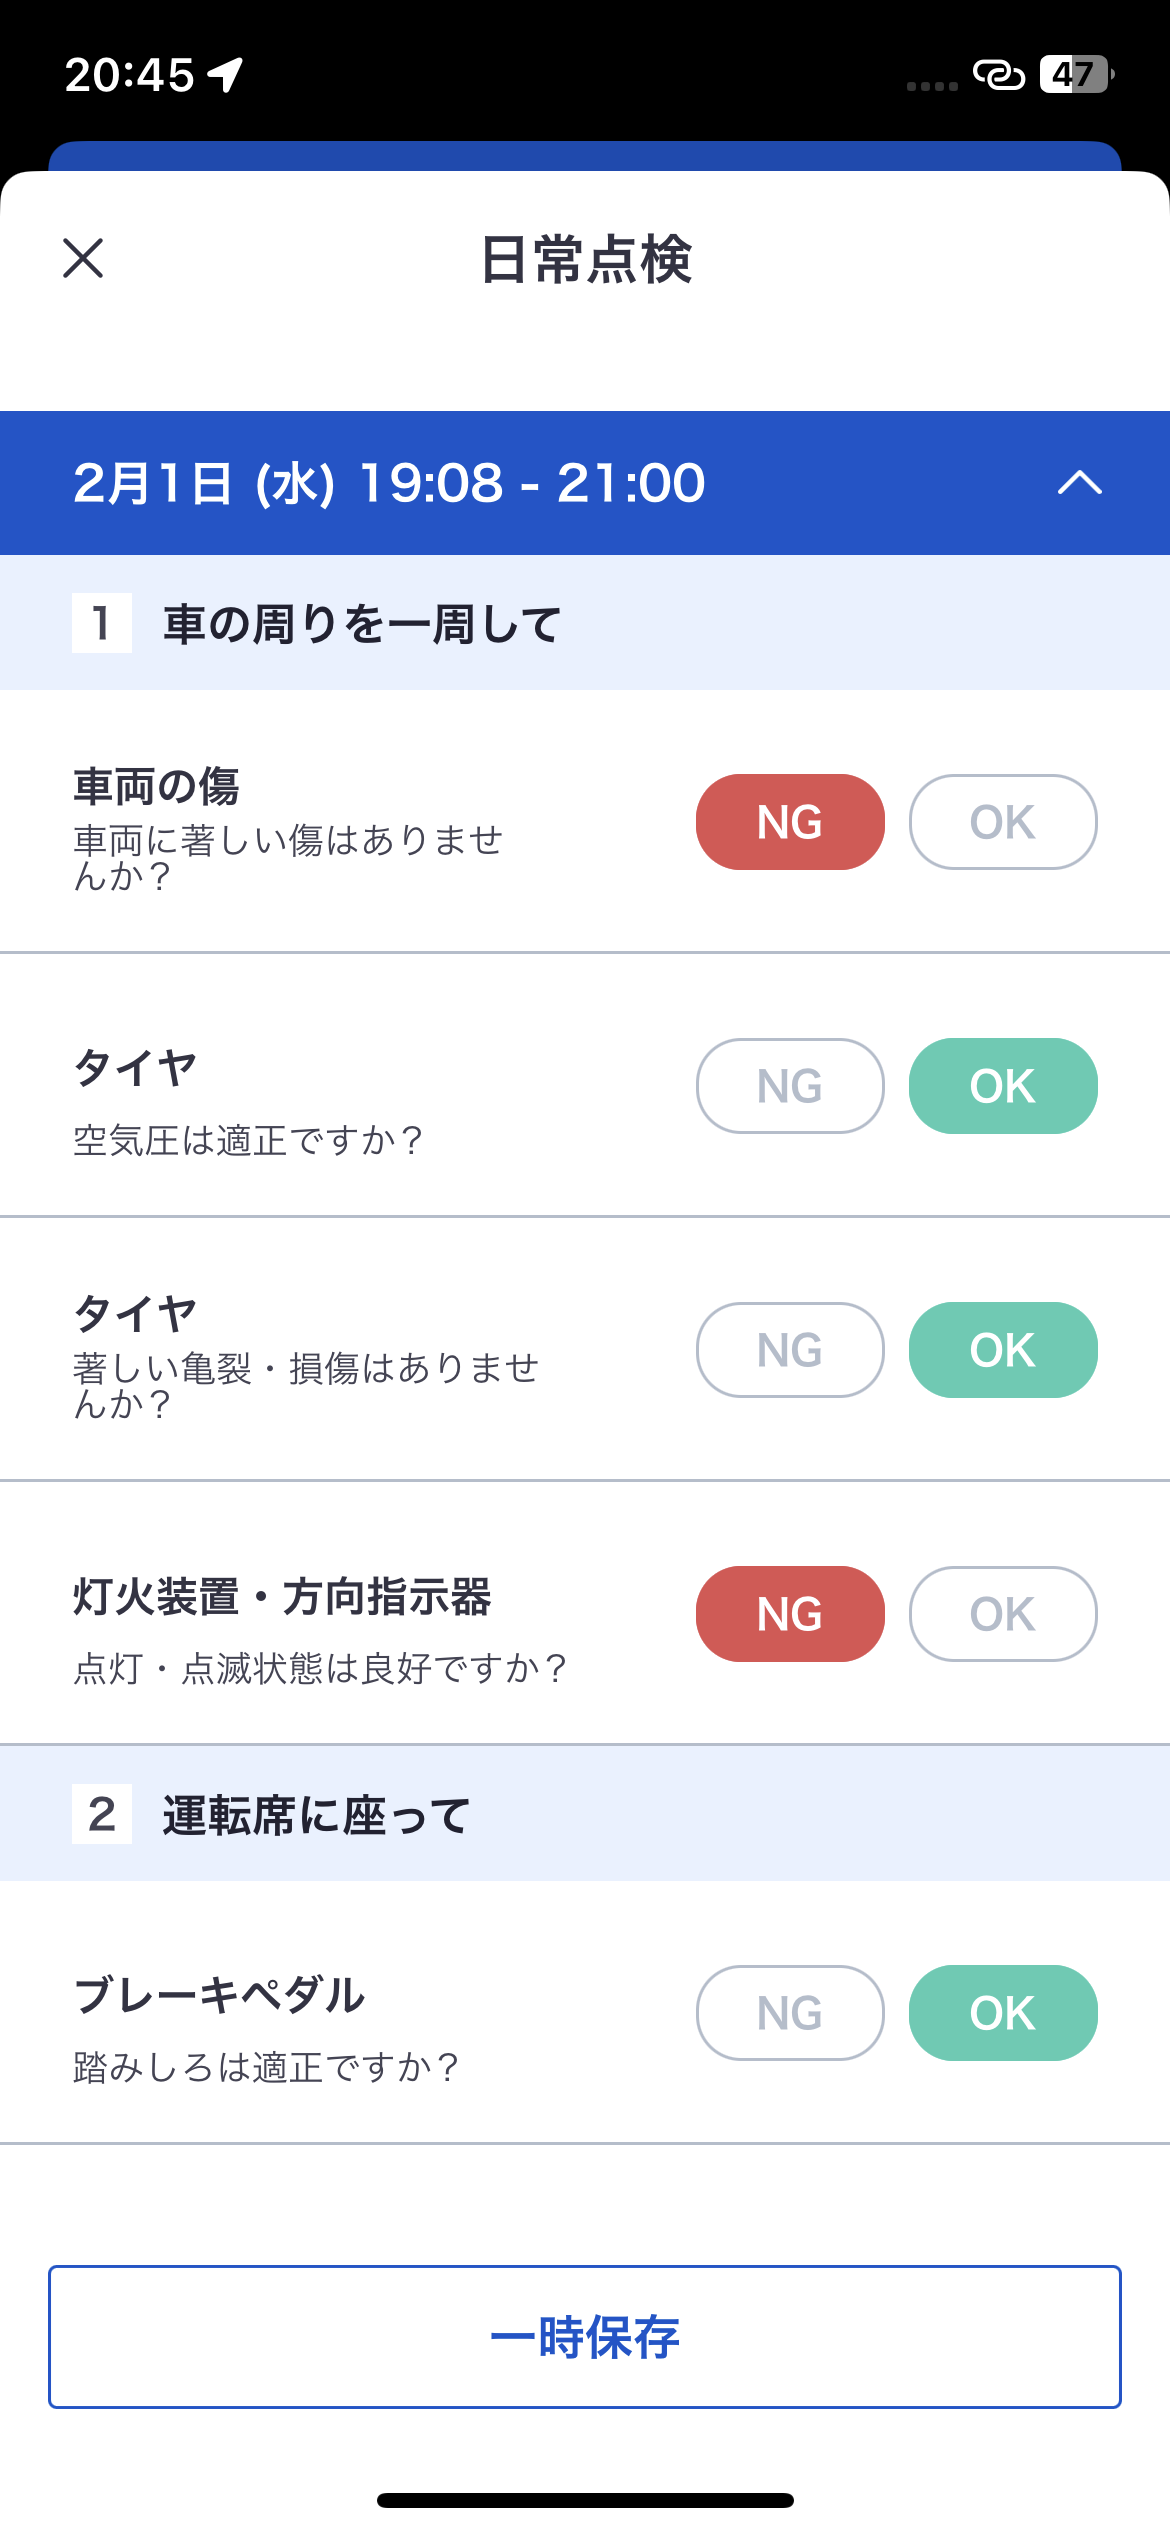Close the 日常点検 sheet with X icon
The width and height of the screenshot is (1170, 2532).
(83, 258)
